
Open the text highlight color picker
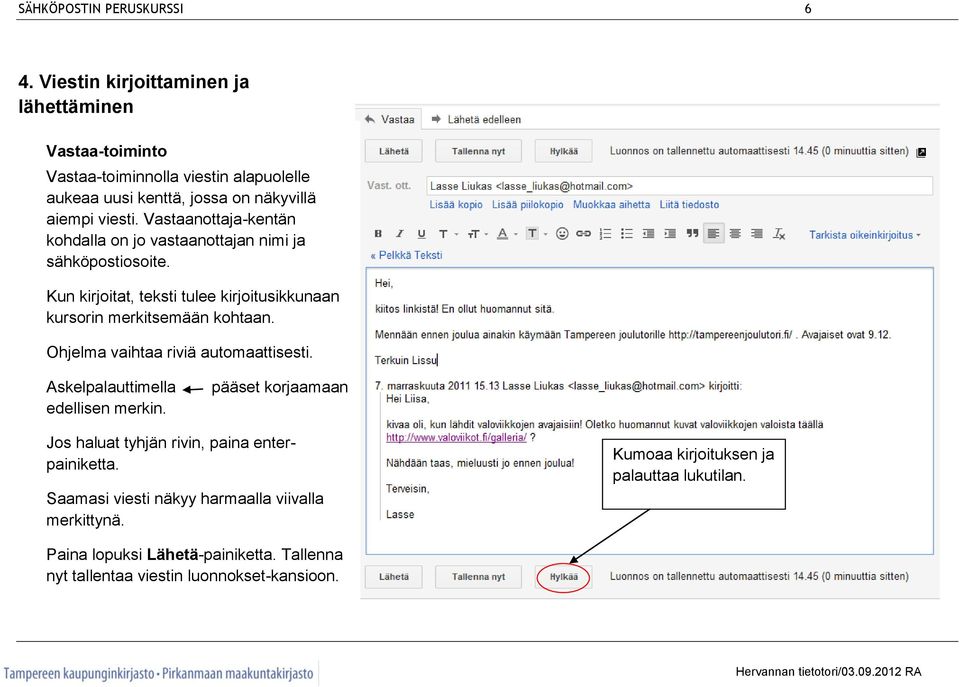536,234
